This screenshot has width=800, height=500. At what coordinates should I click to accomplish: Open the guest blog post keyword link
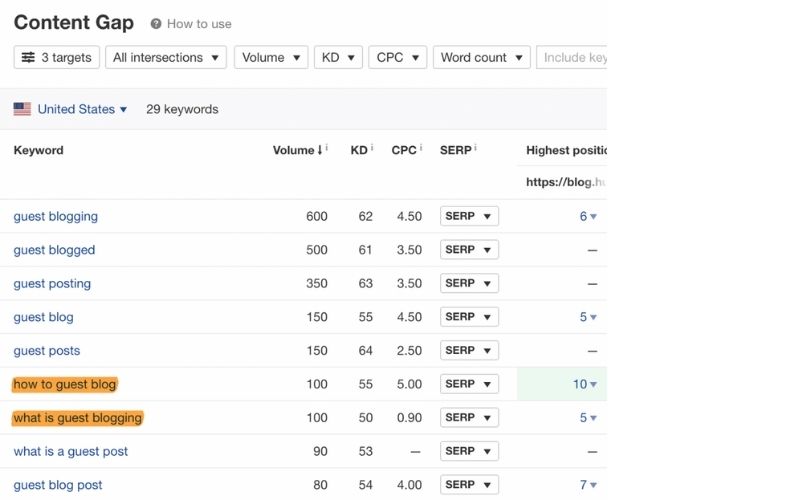[x=58, y=485]
